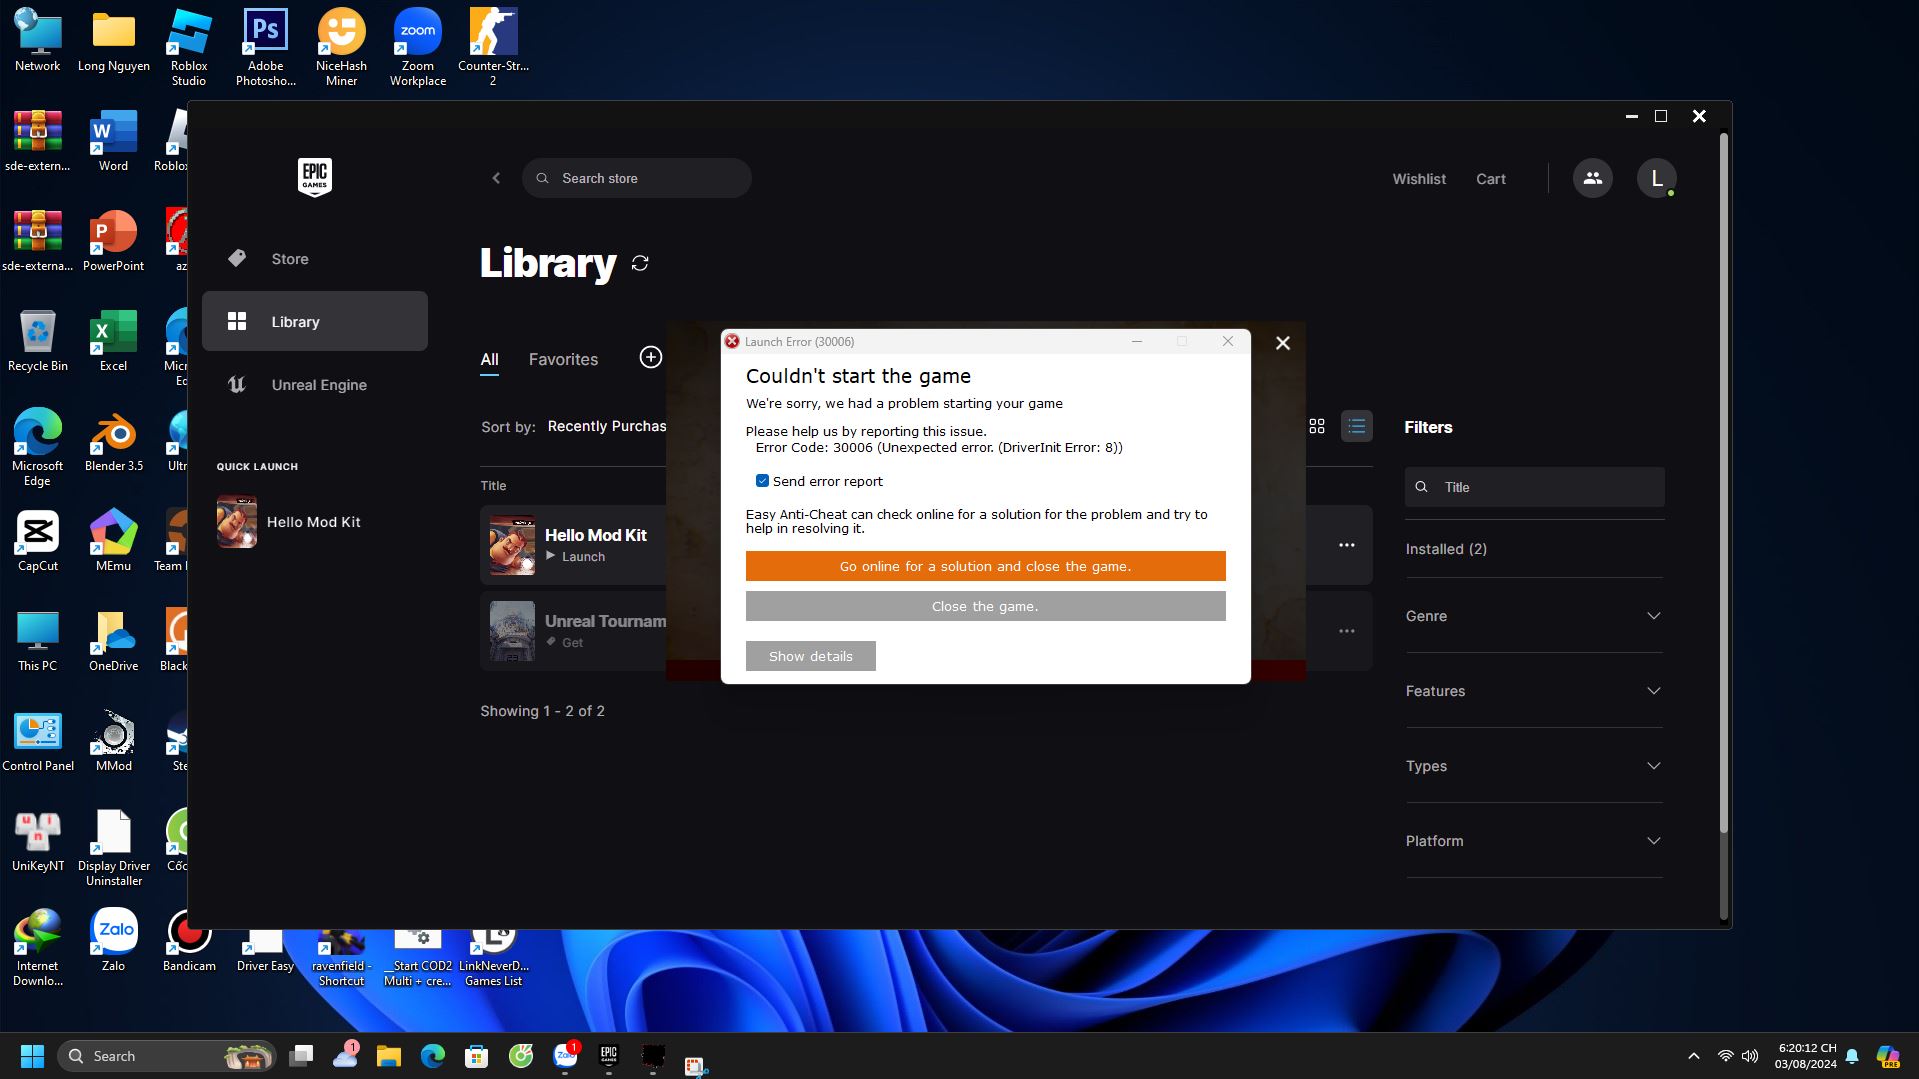Go back using the left arrow

(496, 178)
